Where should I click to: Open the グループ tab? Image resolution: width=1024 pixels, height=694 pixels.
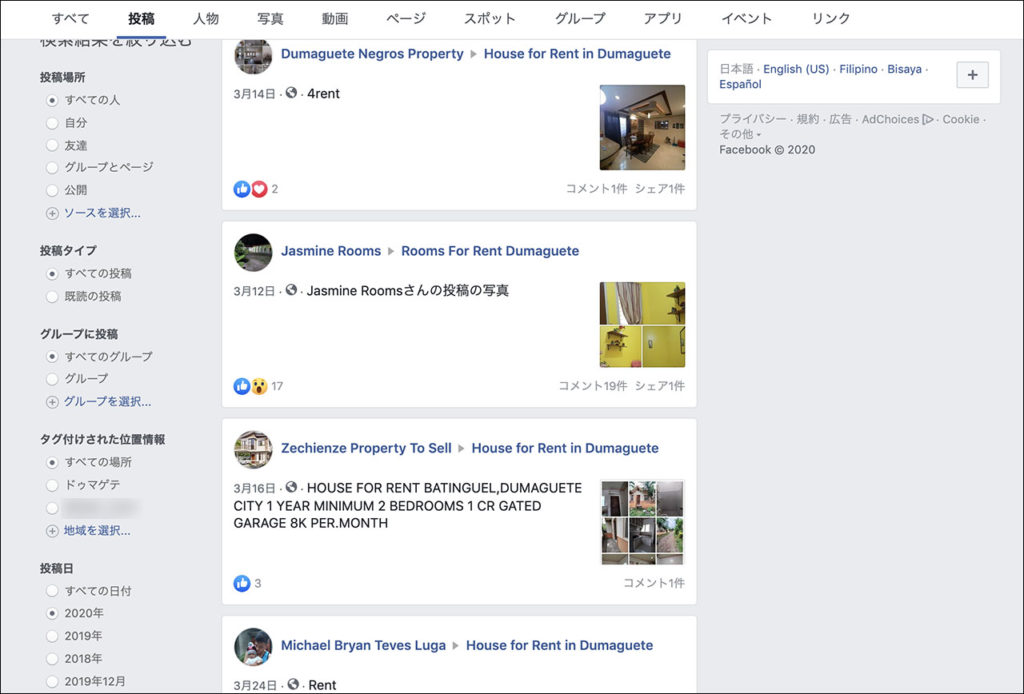click(x=580, y=18)
